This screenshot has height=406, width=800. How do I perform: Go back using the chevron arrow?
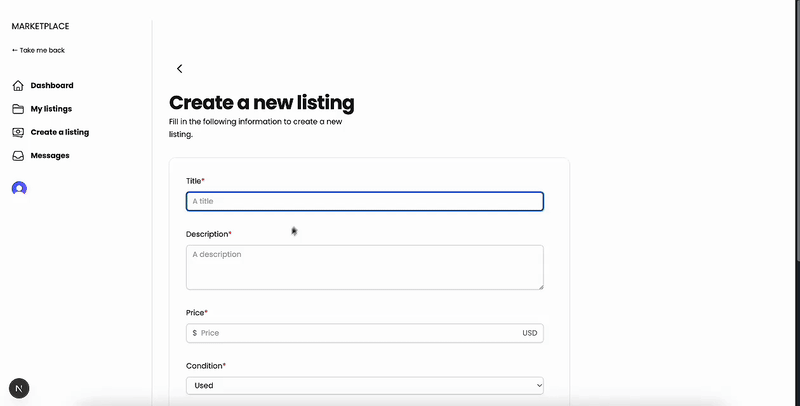pos(180,68)
